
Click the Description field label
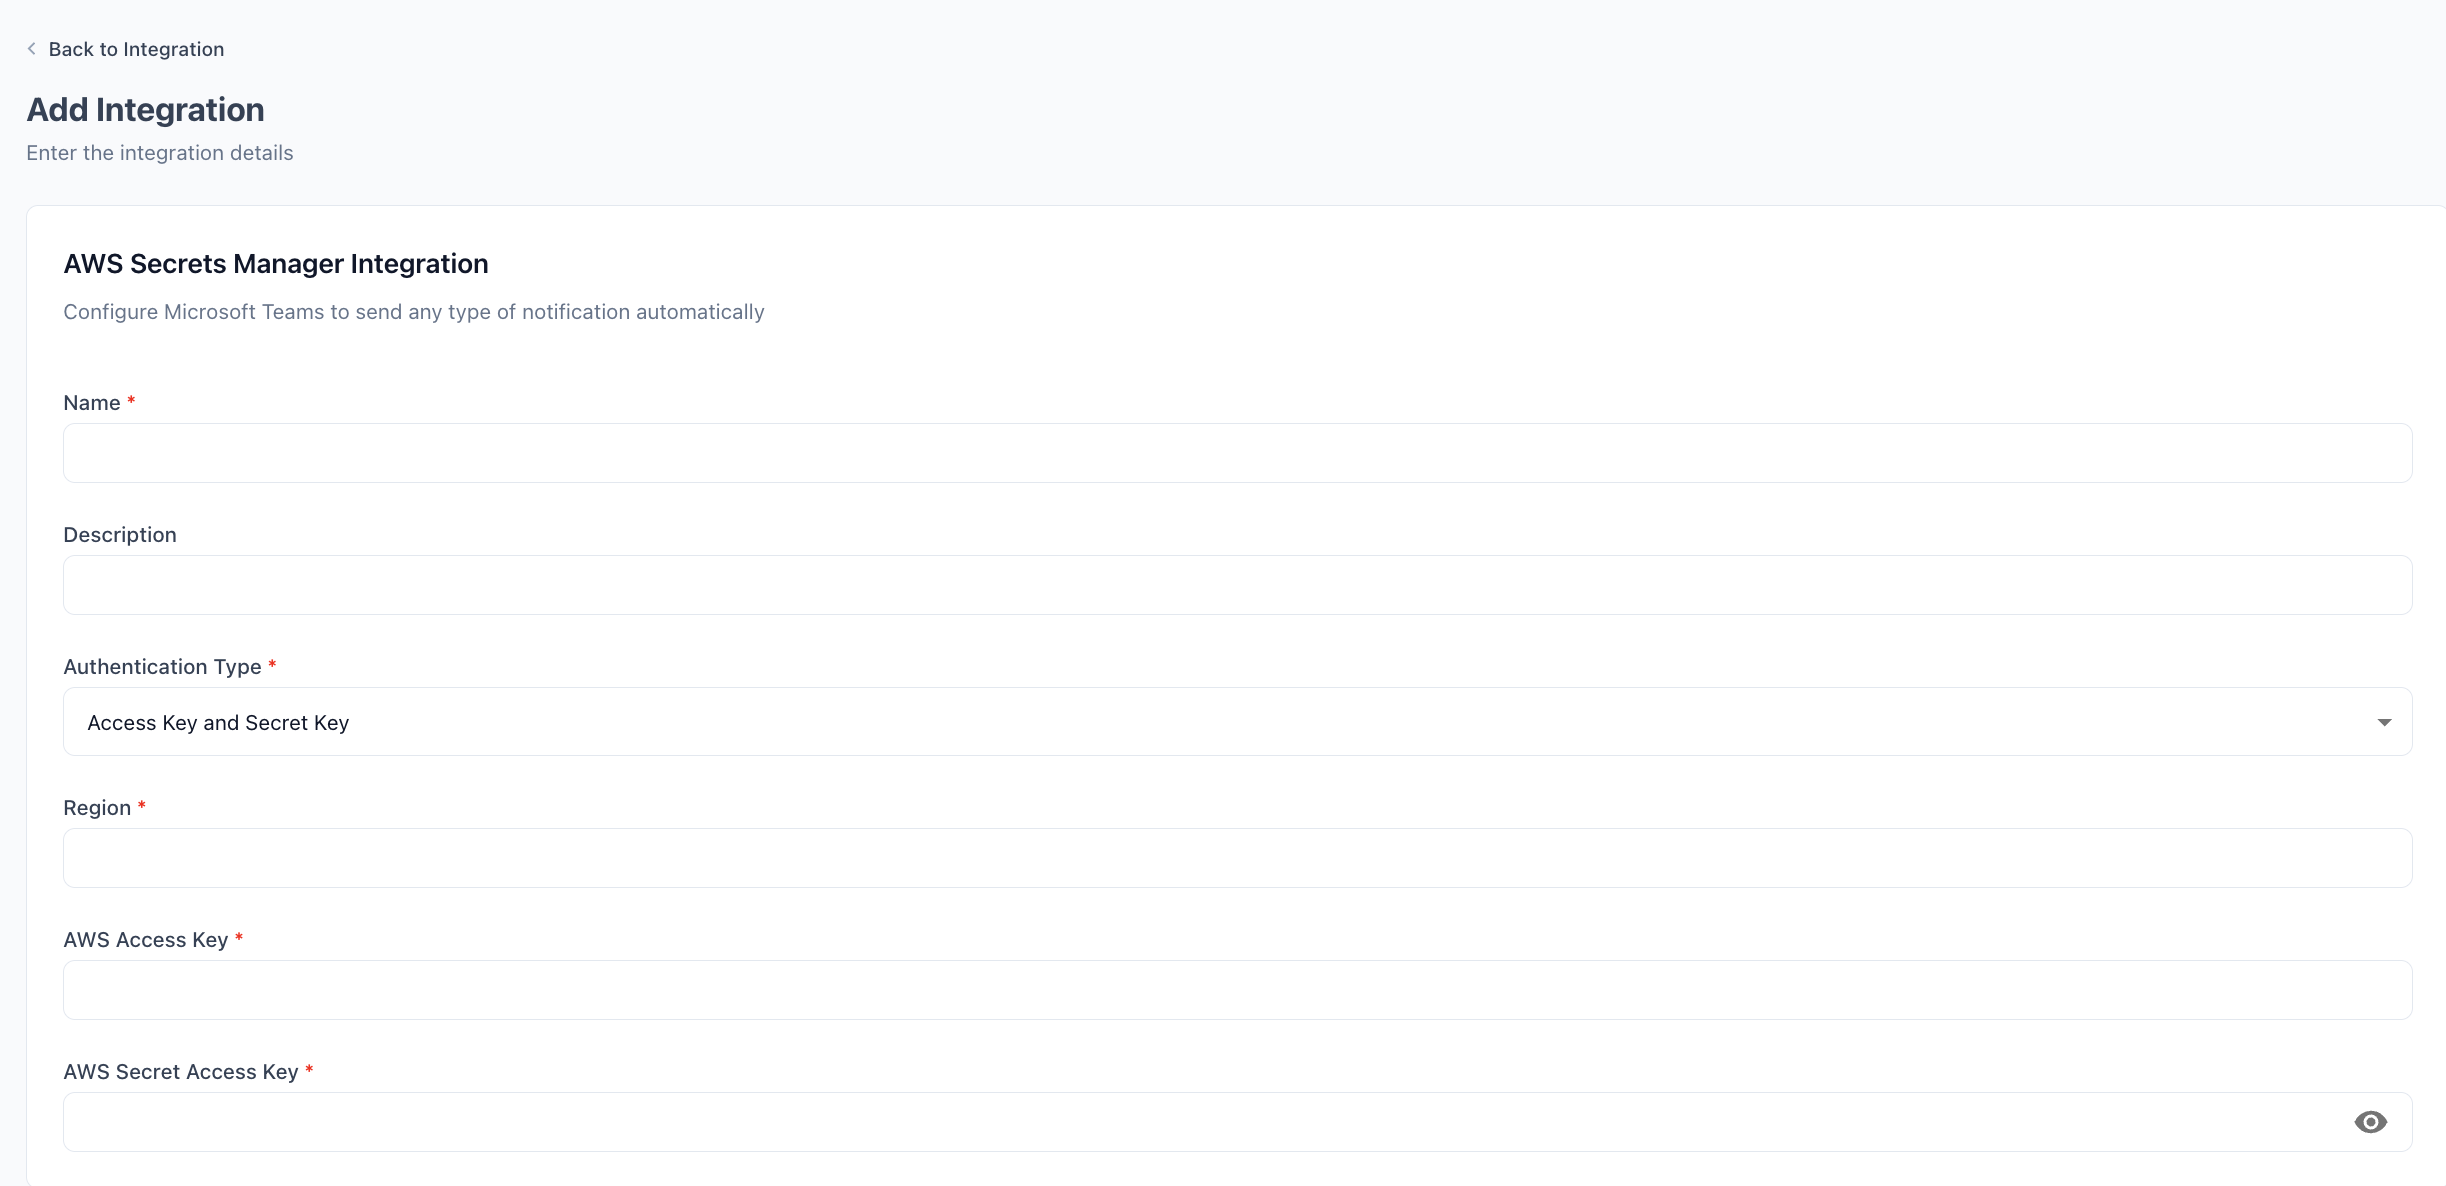click(x=120, y=535)
